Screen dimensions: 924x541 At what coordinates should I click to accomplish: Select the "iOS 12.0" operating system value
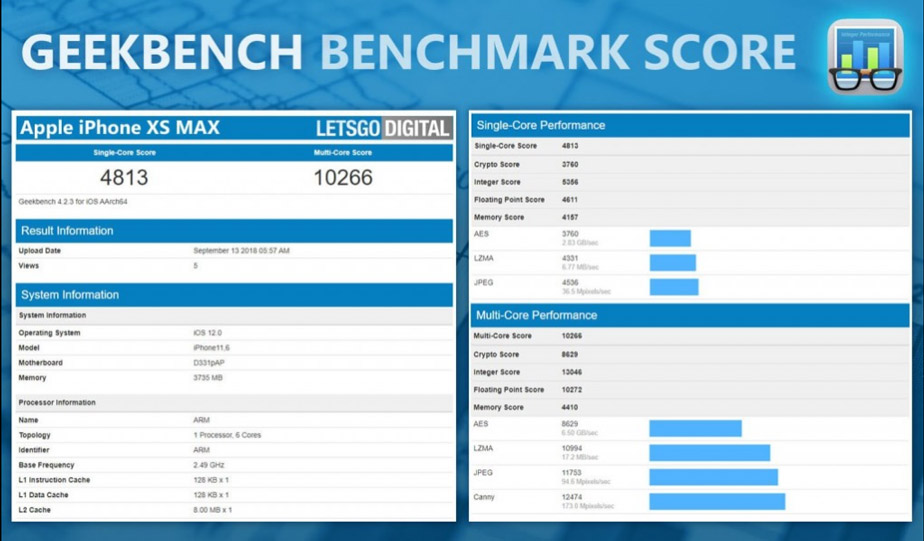207,333
